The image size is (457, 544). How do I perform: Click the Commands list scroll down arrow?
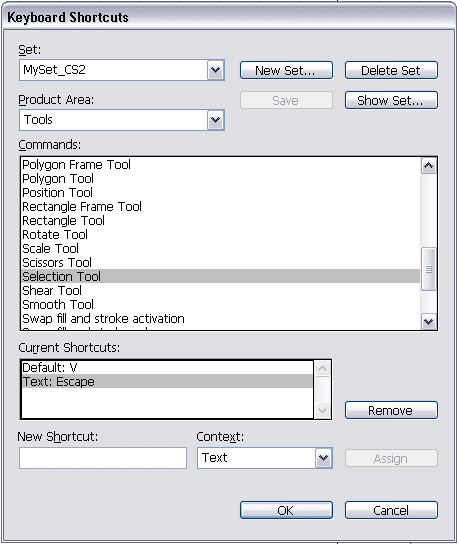[x=429, y=321]
